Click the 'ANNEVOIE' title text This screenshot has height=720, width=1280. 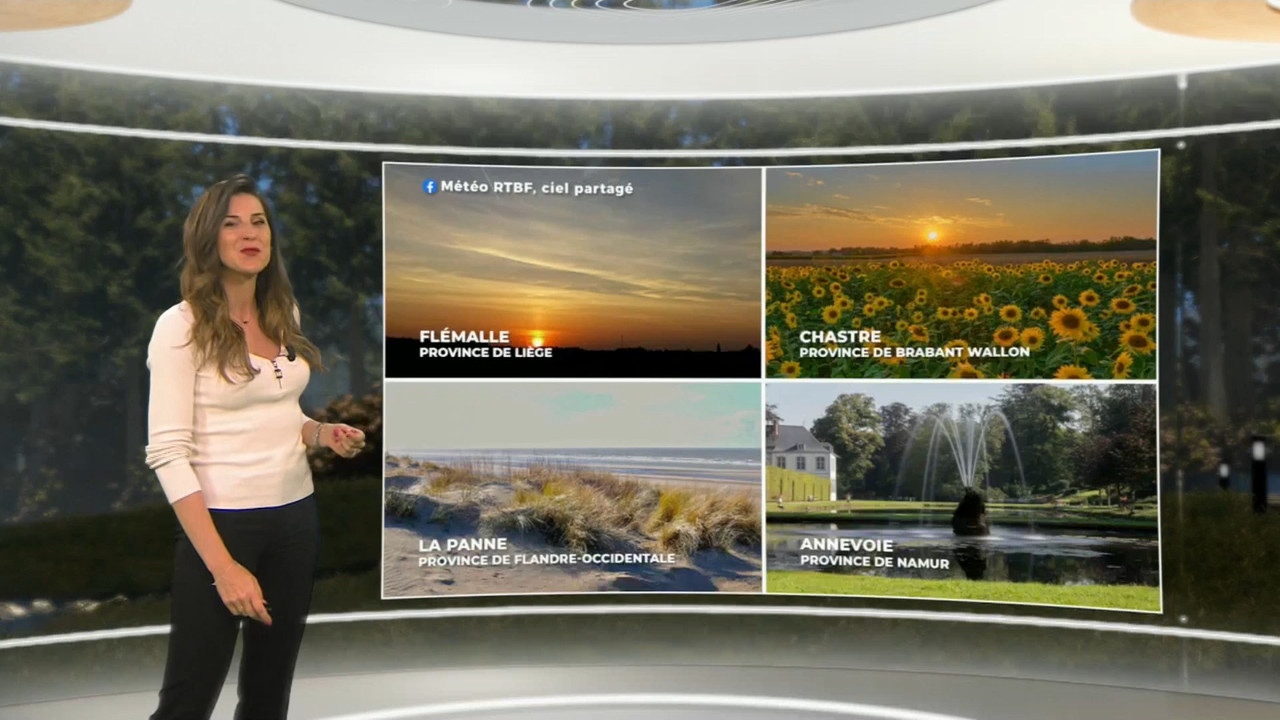[846, 546]
